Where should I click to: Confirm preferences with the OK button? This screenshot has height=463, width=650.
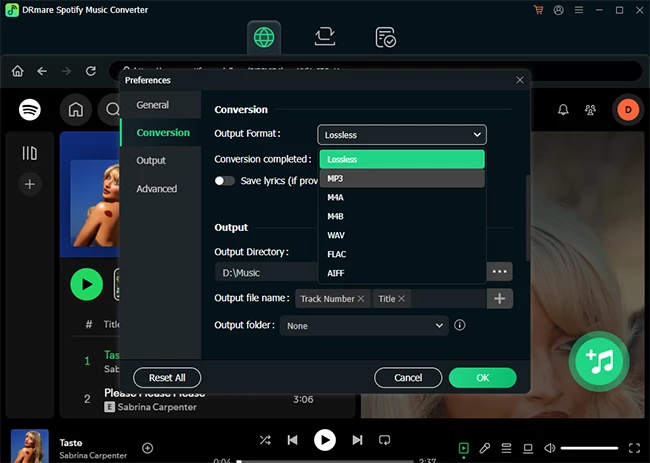482,378
